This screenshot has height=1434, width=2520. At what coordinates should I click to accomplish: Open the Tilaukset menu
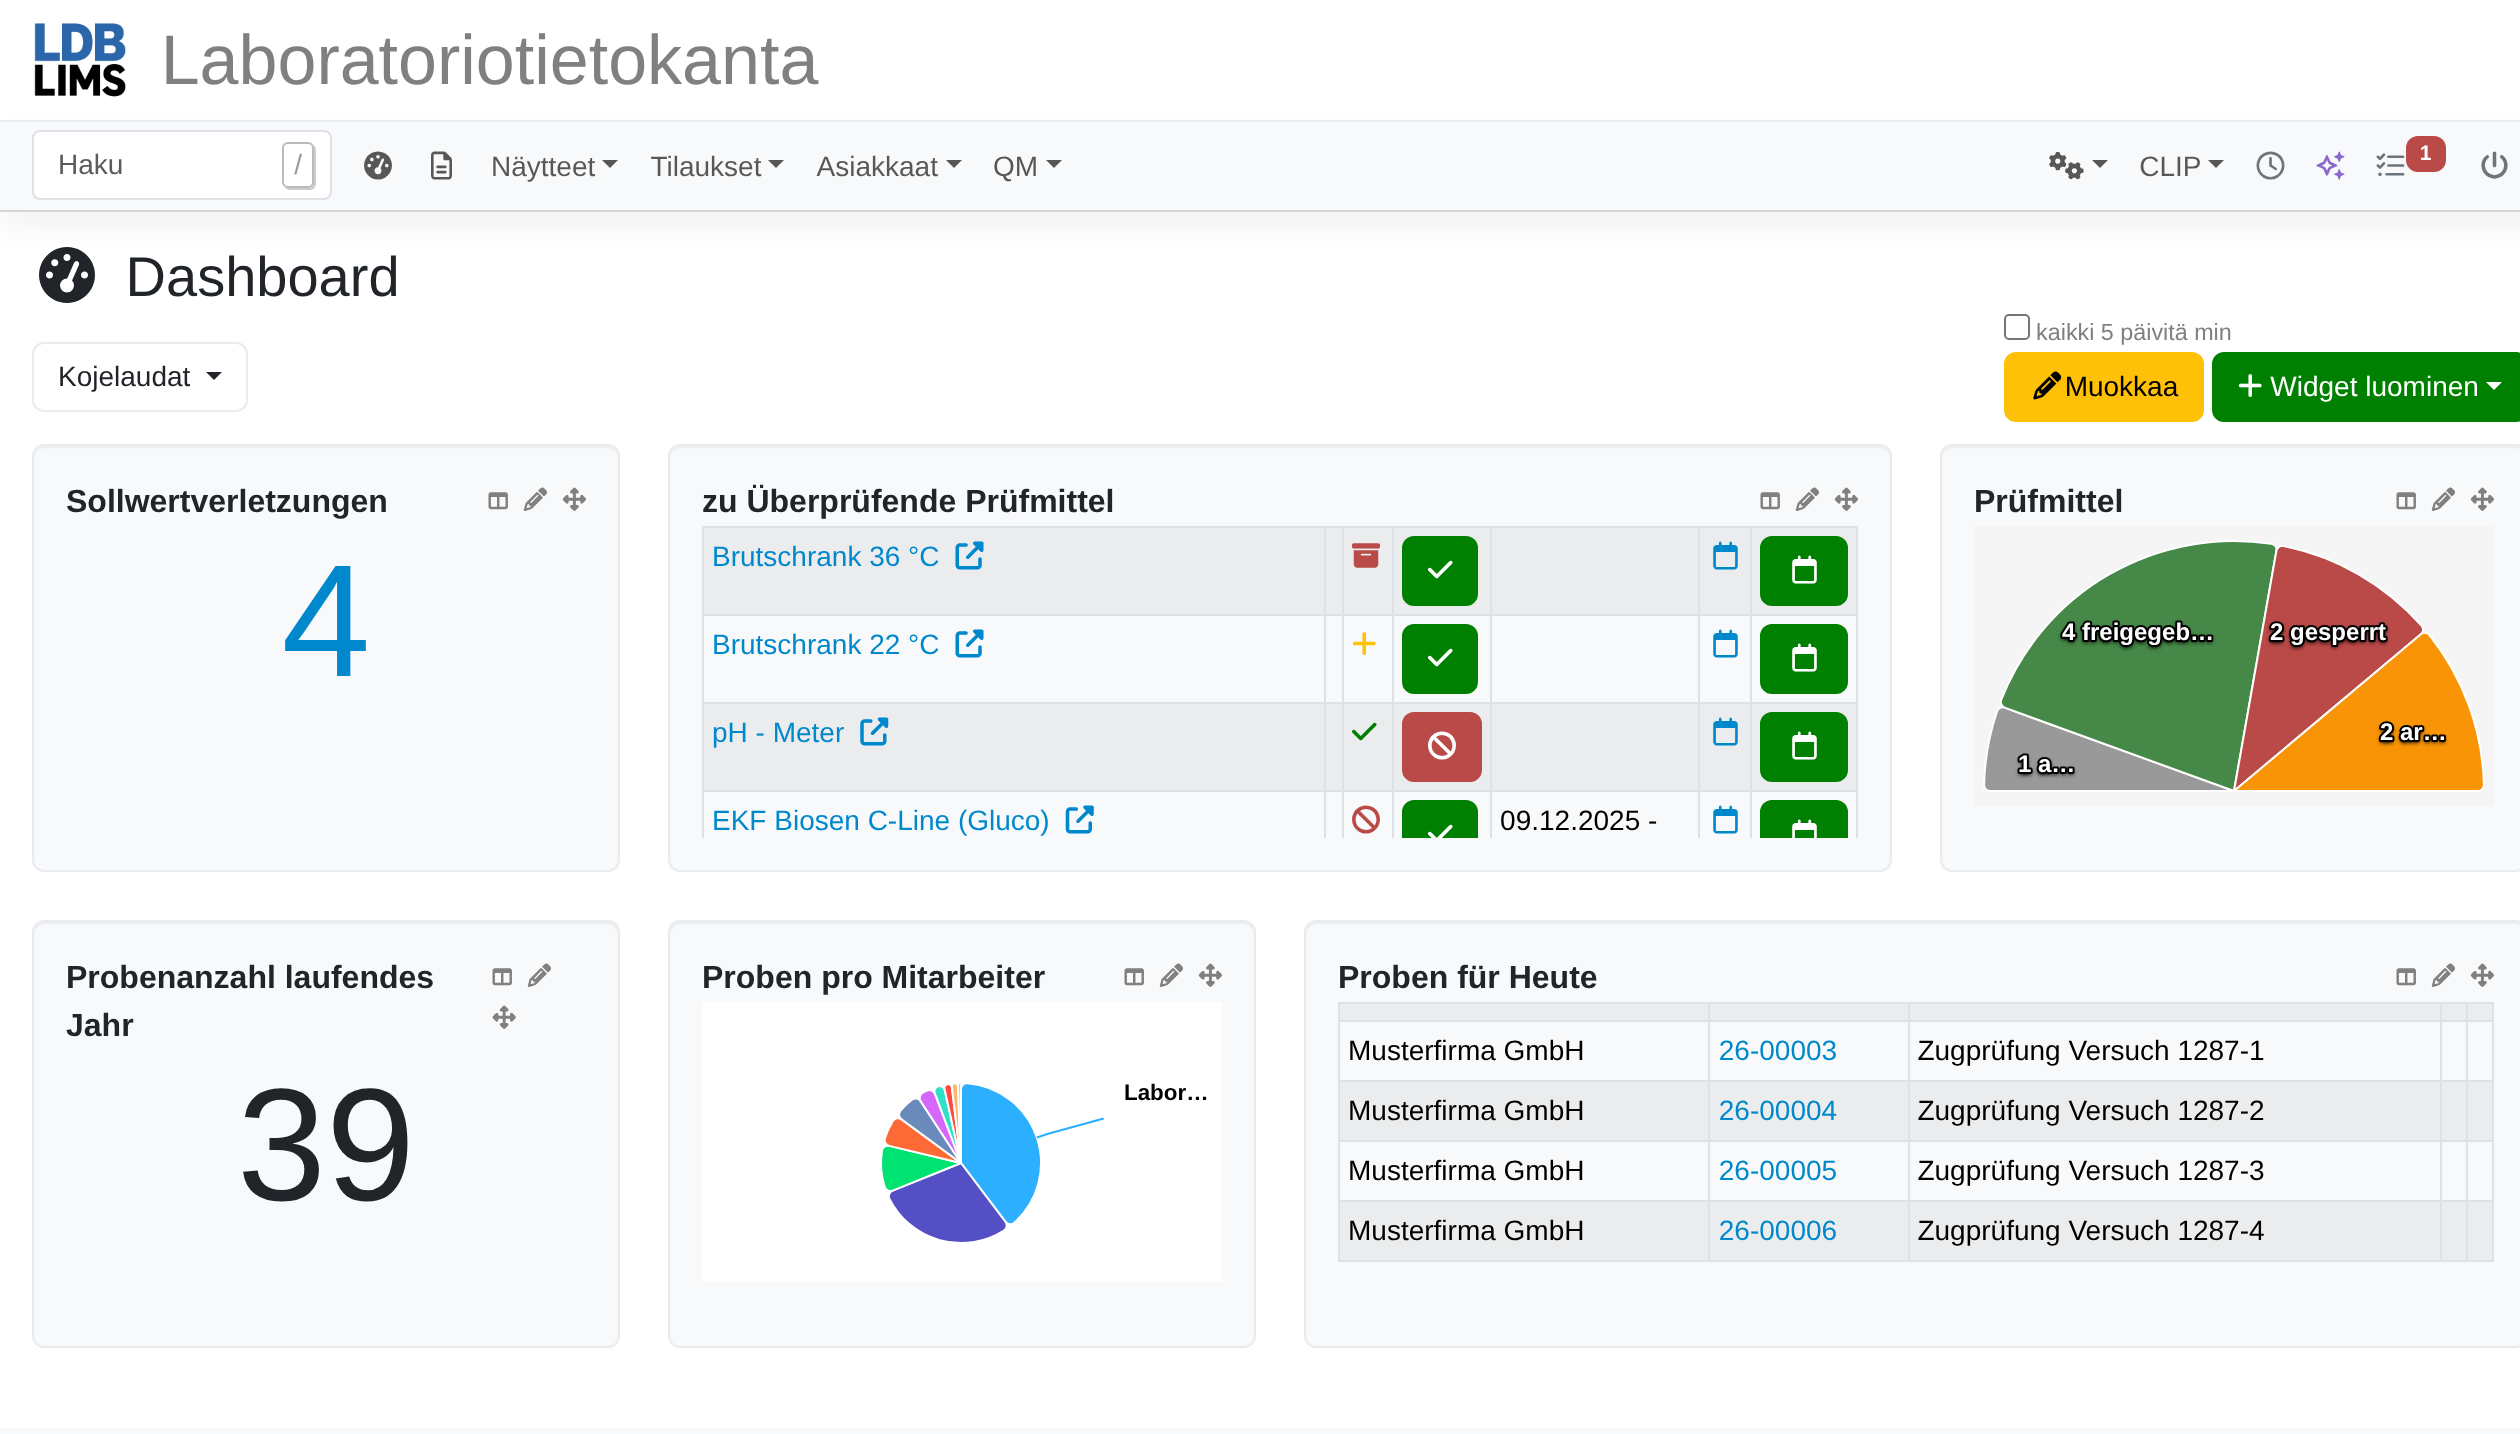[x=717, y=166]
